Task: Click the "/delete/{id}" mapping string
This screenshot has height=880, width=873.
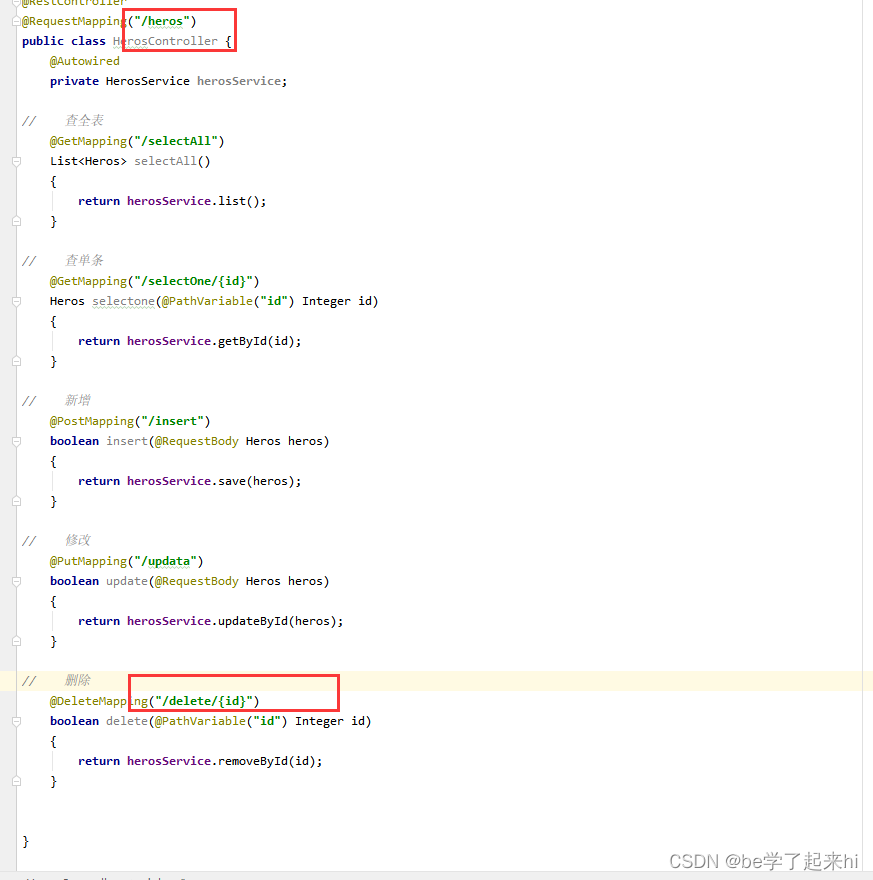Action: click(204, 701)
